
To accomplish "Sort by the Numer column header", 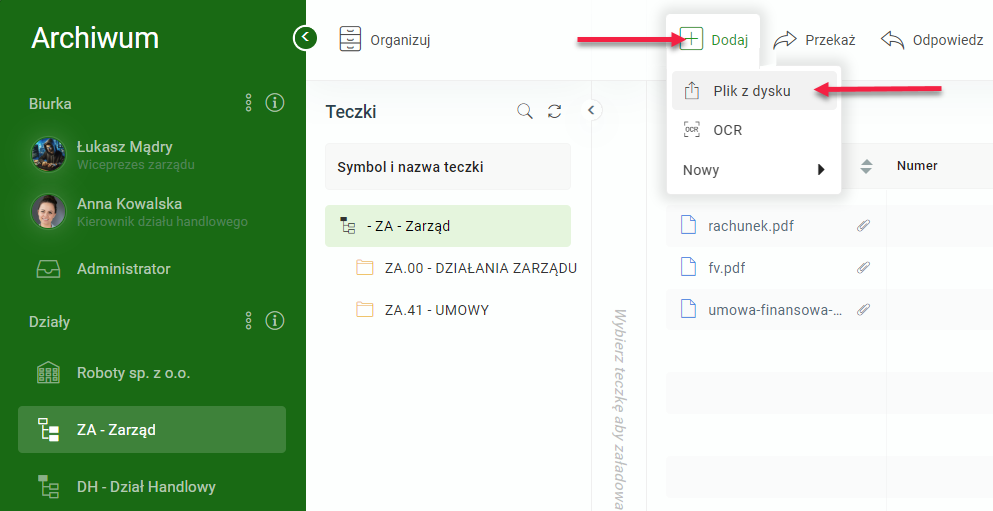I will 917,166.
